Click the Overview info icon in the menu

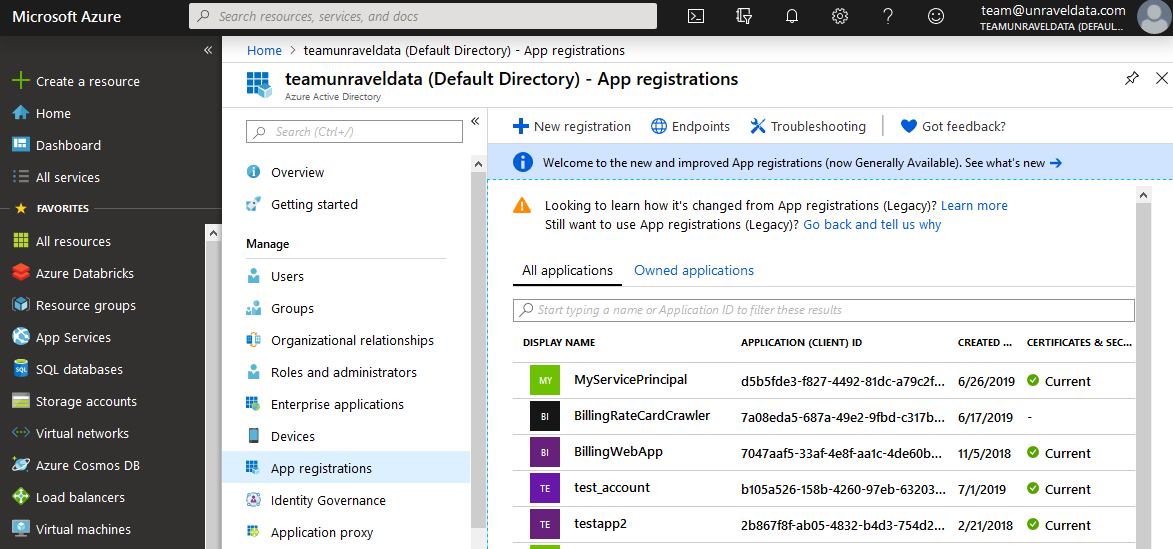[x=254, y=172]
